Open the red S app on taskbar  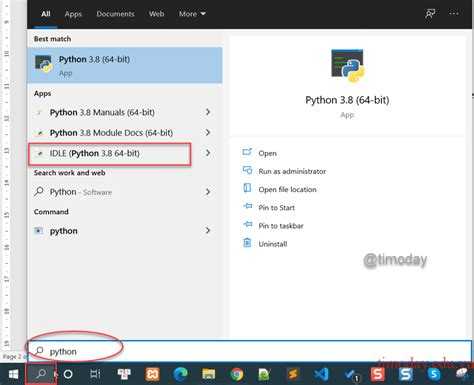coord(377,374)
